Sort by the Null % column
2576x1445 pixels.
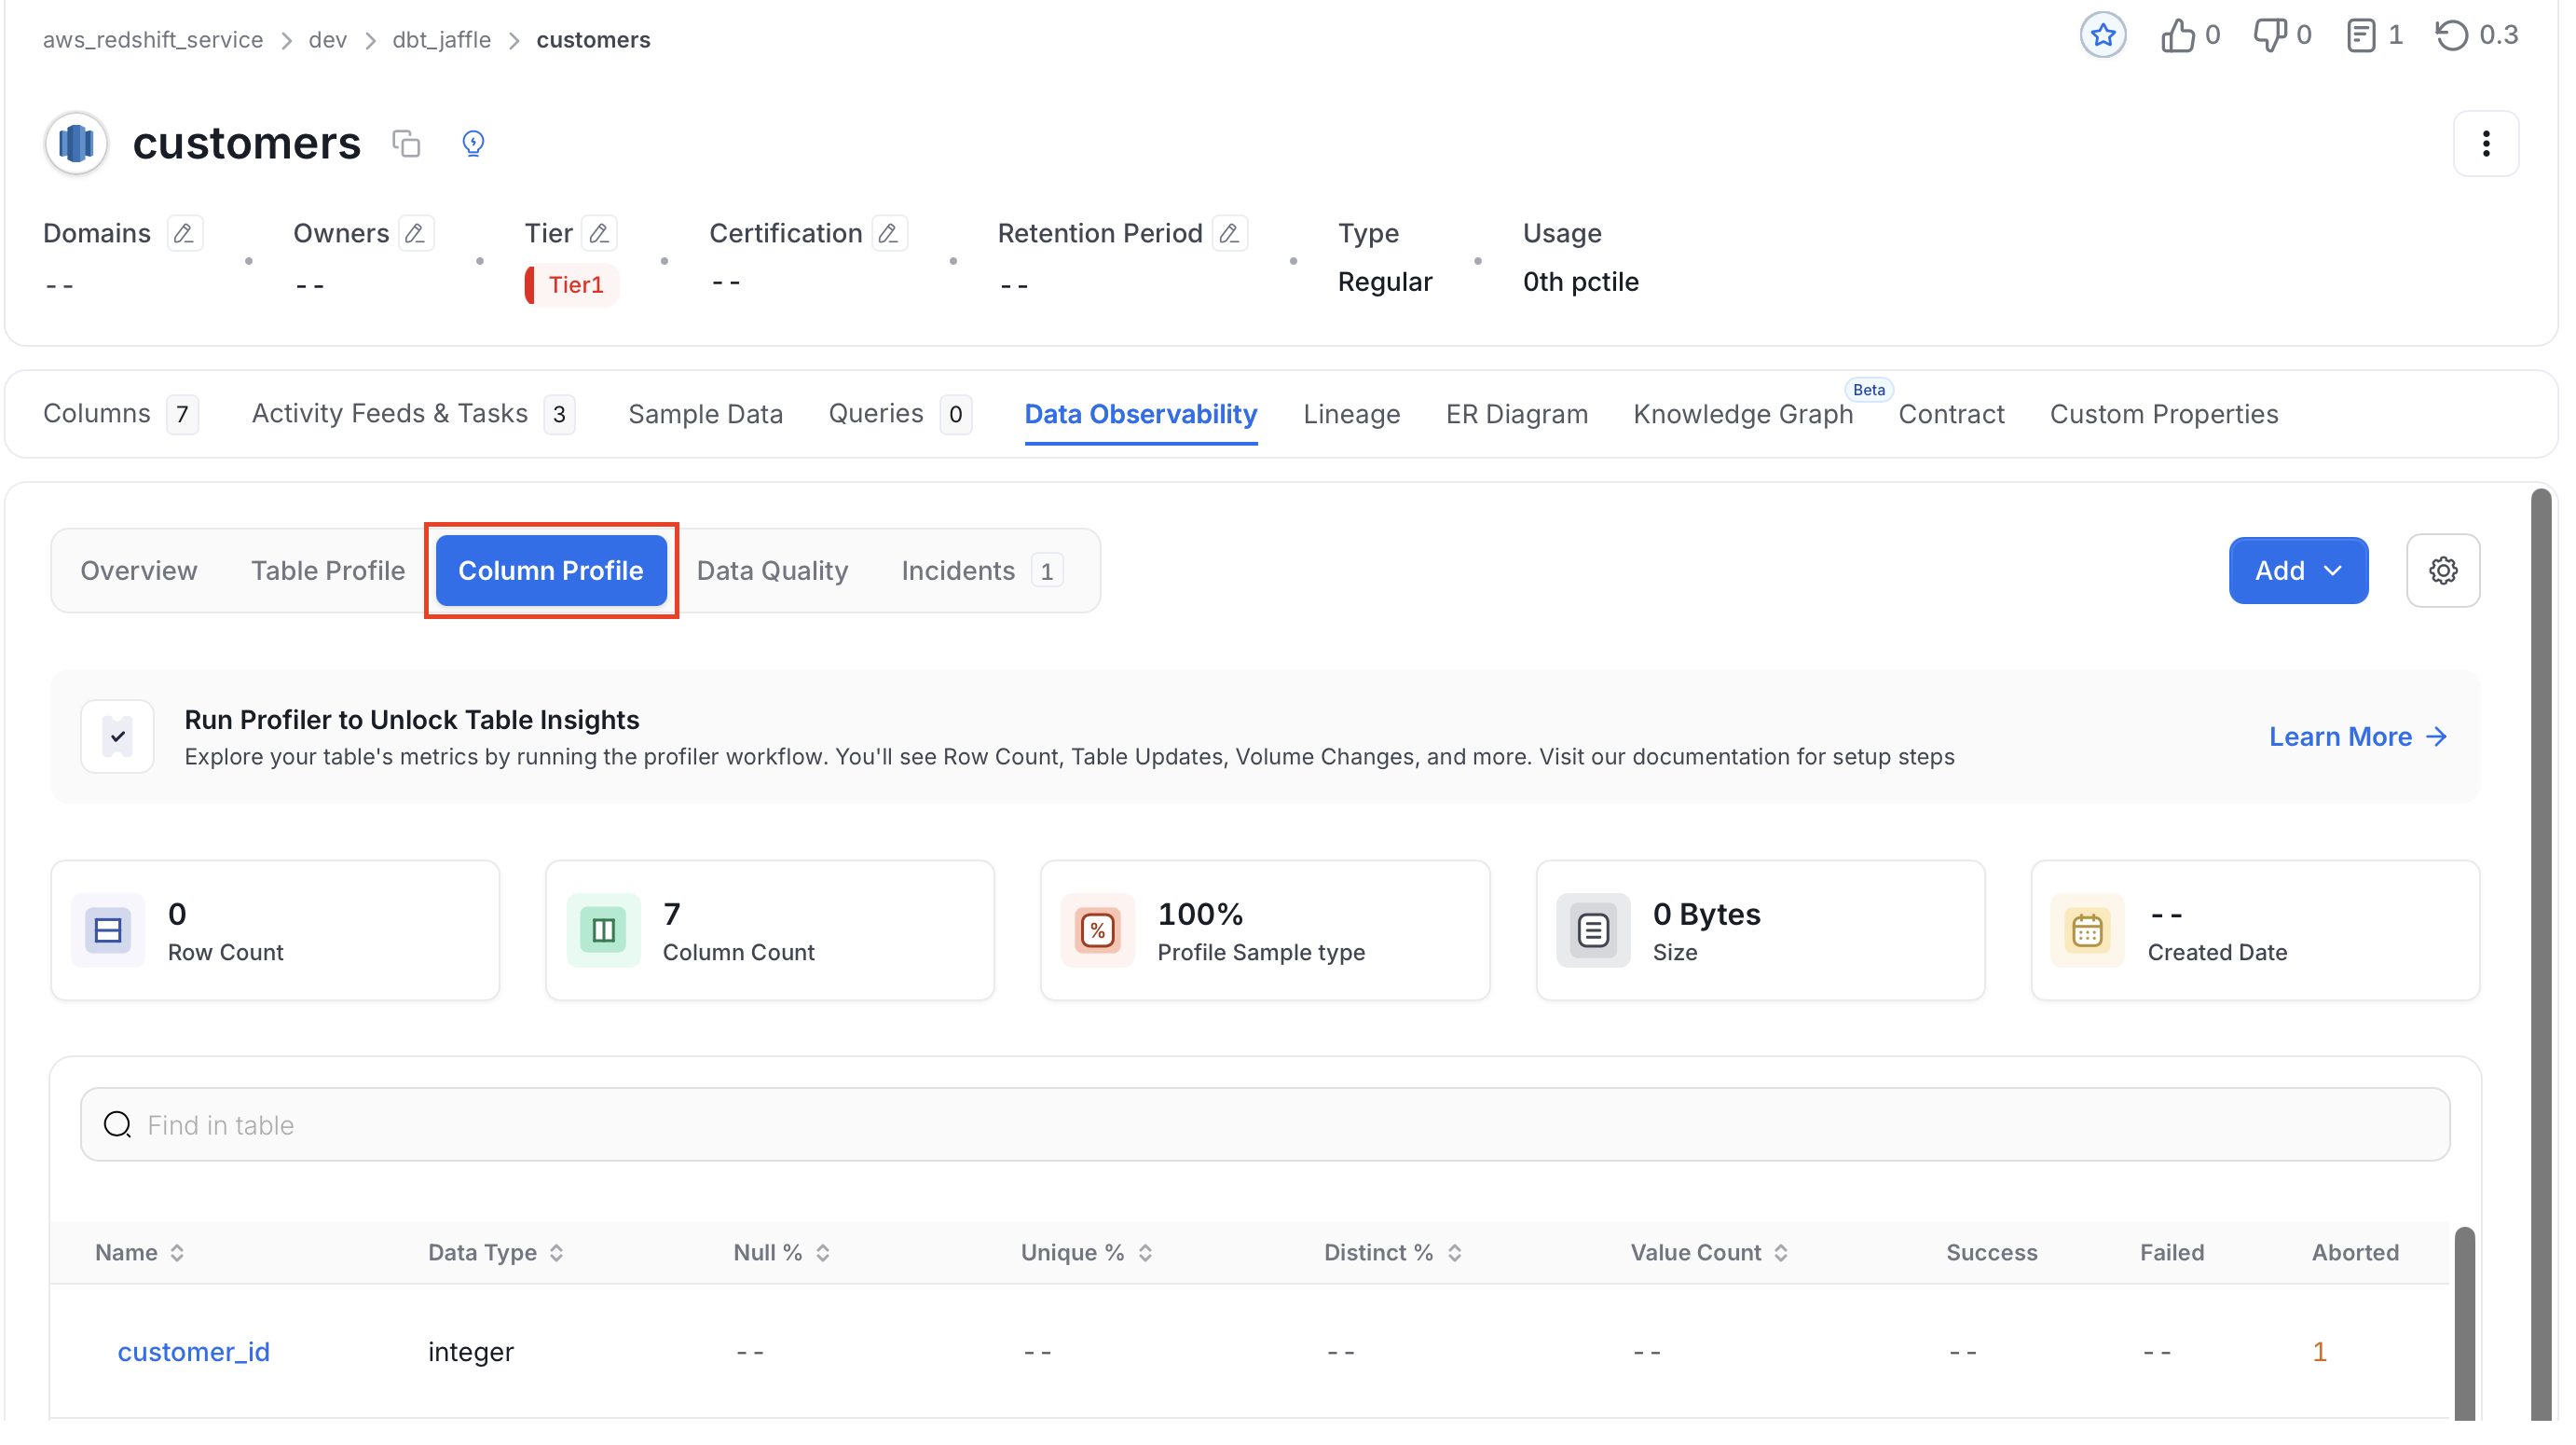[x=781, y=1252]
